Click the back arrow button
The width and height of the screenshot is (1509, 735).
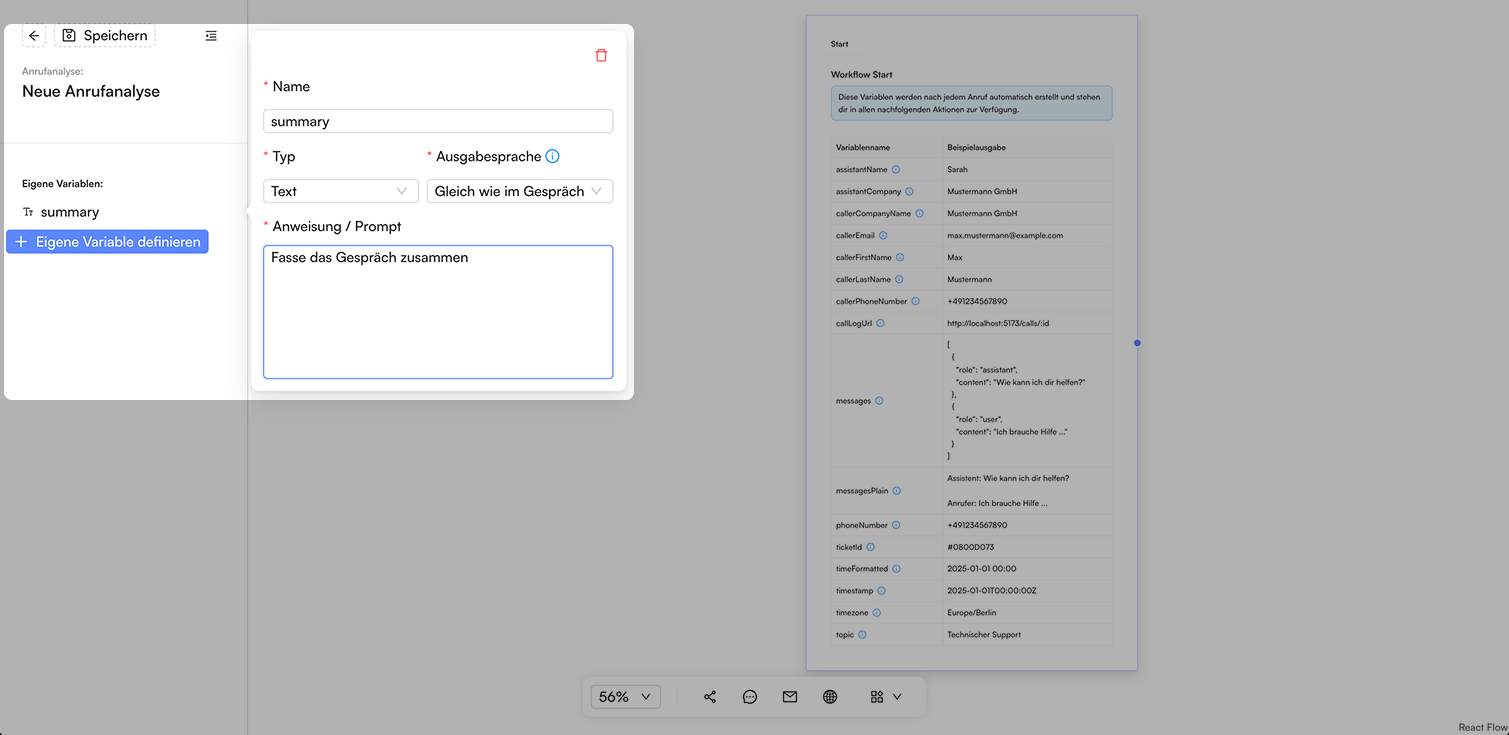[x=34, y=36]
